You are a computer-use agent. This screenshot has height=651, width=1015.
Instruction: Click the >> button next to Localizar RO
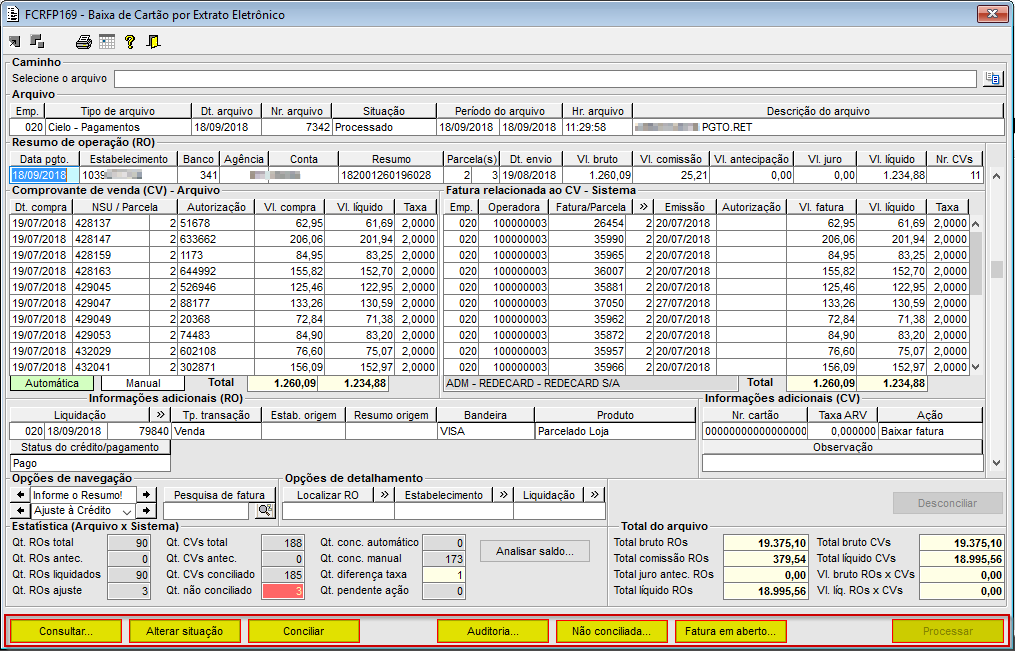384,495
